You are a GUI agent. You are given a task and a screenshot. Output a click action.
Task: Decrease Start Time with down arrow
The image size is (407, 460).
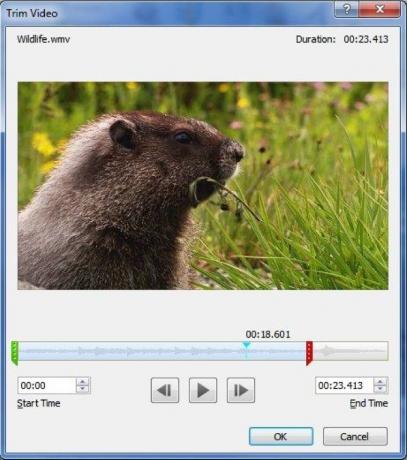click(x=82, y=389)
